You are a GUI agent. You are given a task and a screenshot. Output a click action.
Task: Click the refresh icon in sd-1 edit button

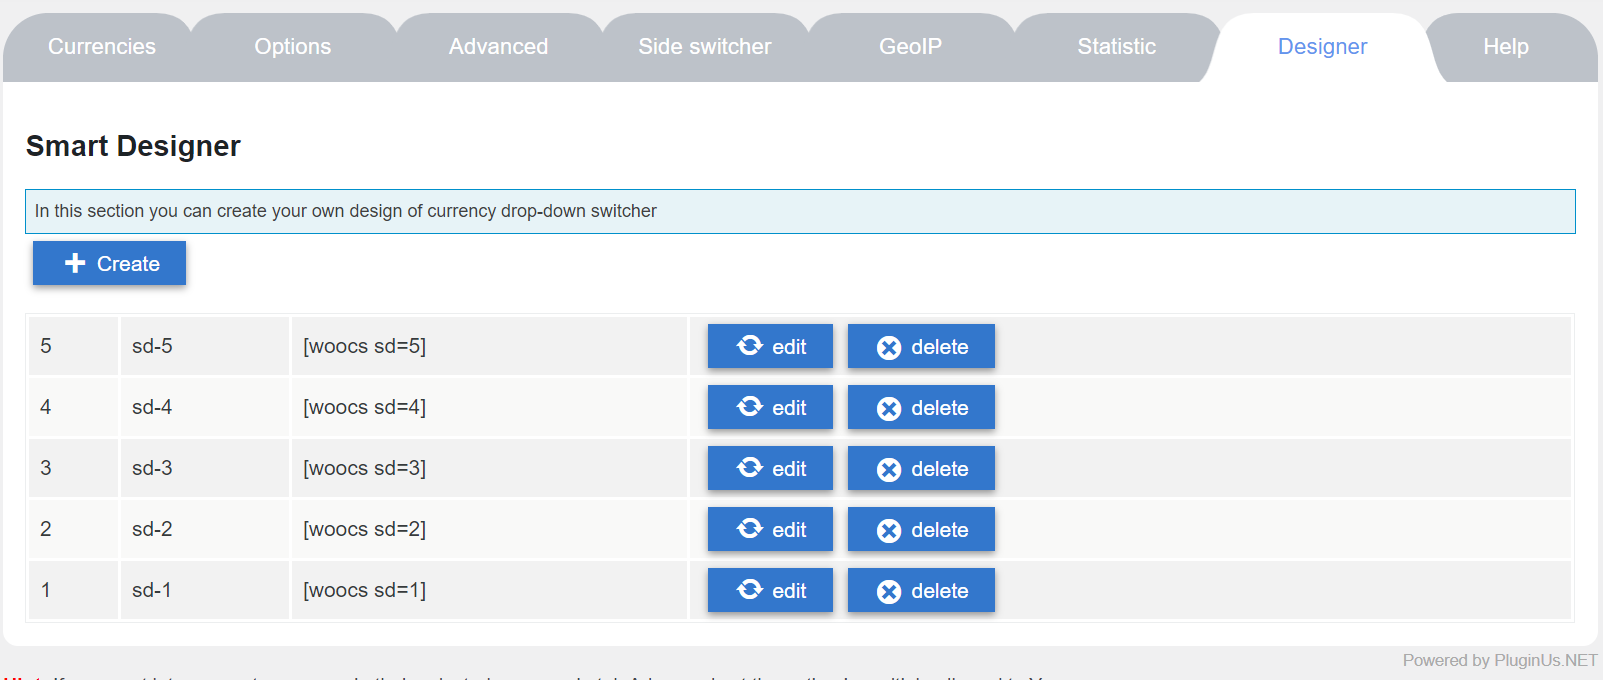click(x=750, y=589)
